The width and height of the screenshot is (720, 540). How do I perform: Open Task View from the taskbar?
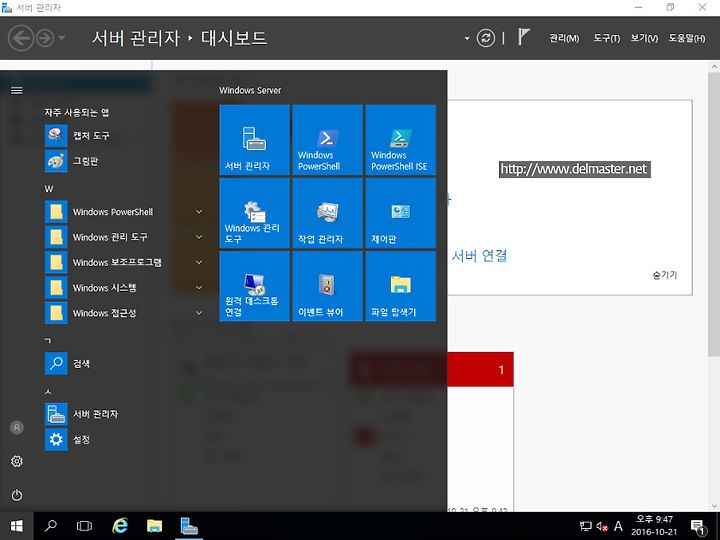coord(84,526)
